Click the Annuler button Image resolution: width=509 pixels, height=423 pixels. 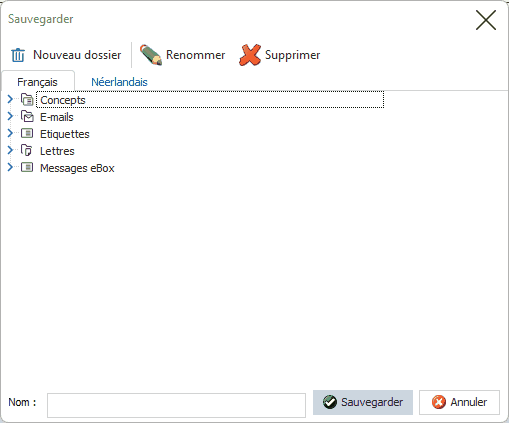[459, 402]
